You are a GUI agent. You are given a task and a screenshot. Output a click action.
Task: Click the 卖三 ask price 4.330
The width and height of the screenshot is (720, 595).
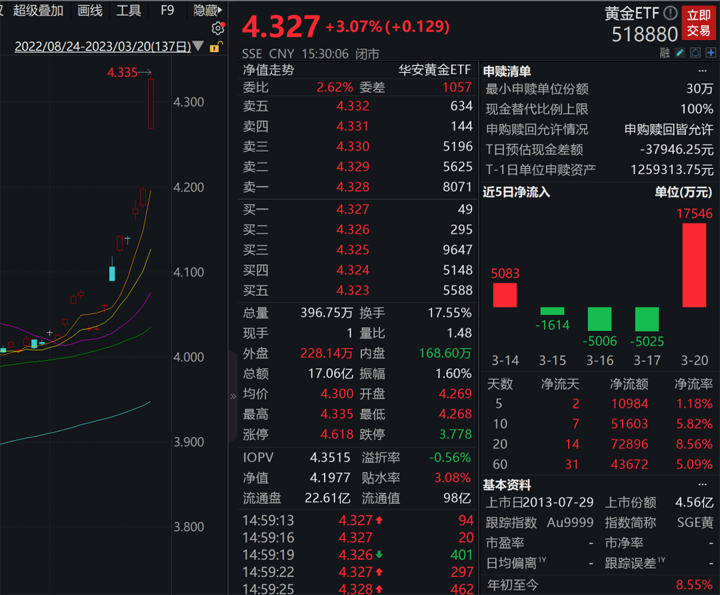tap(353, 146)
